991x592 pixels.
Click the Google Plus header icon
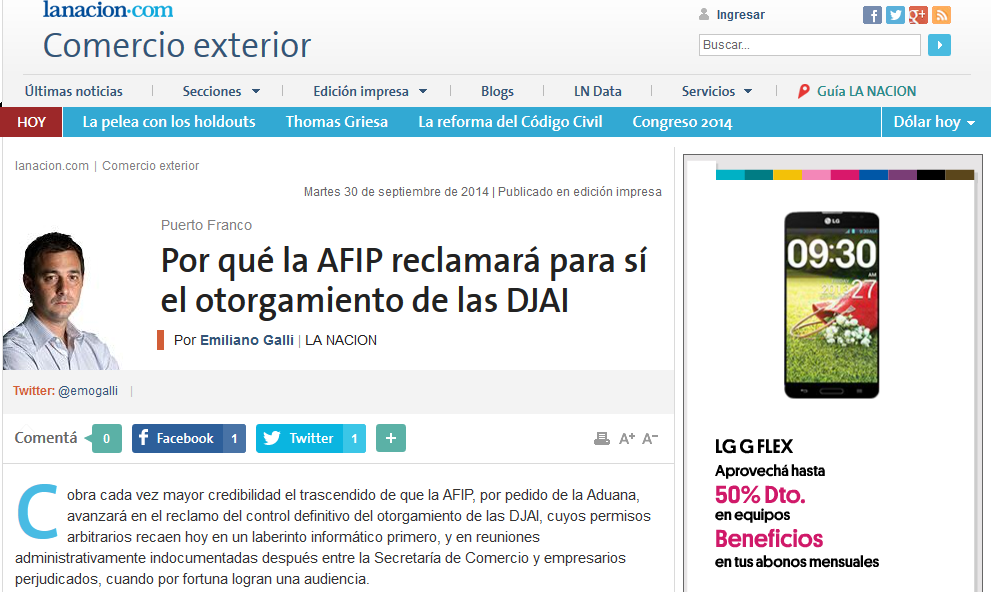click(x=918, y=15)
